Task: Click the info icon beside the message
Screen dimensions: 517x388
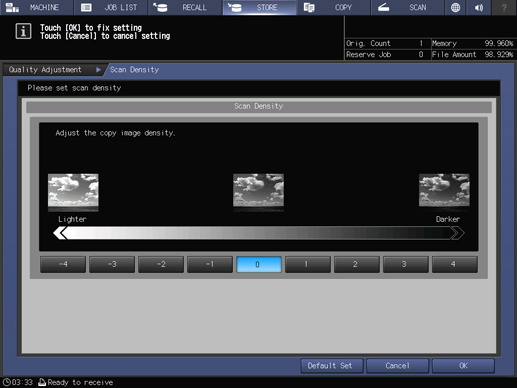Action: 23,31
